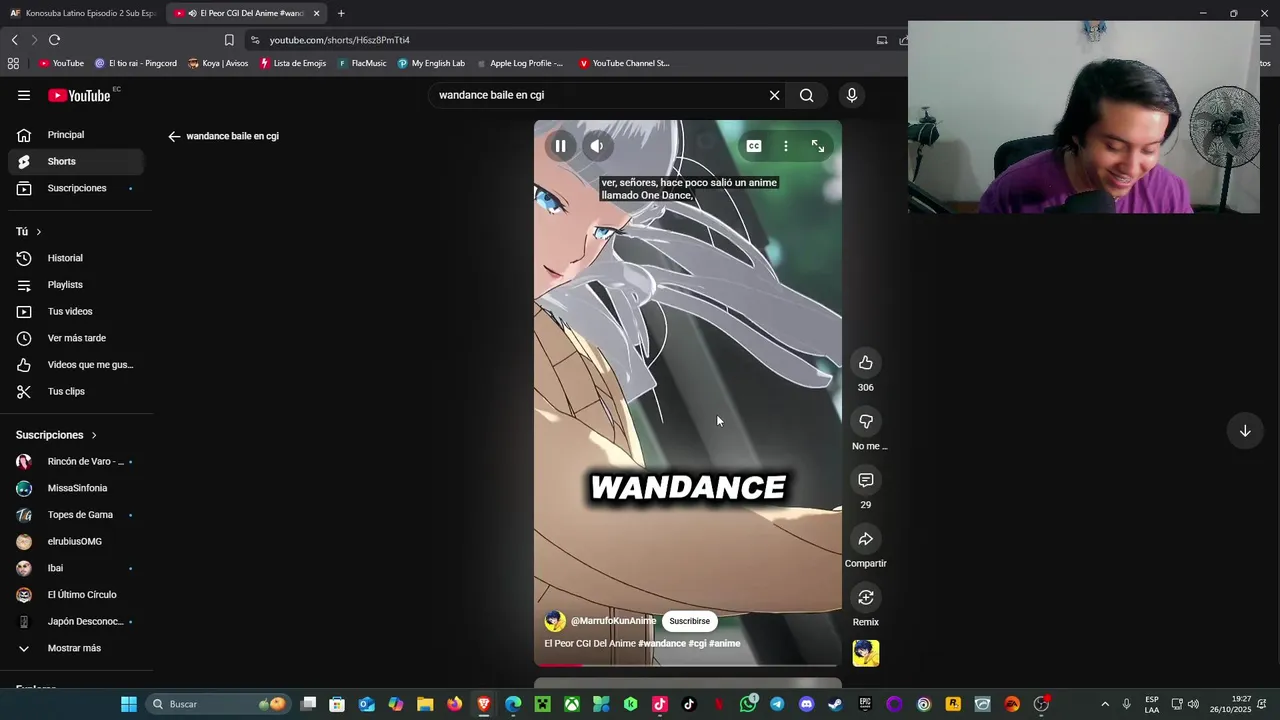This screenshot has width=1280, height=720.
Task: Open Suscripciones in the sidebar
Action: coord(75,188)
